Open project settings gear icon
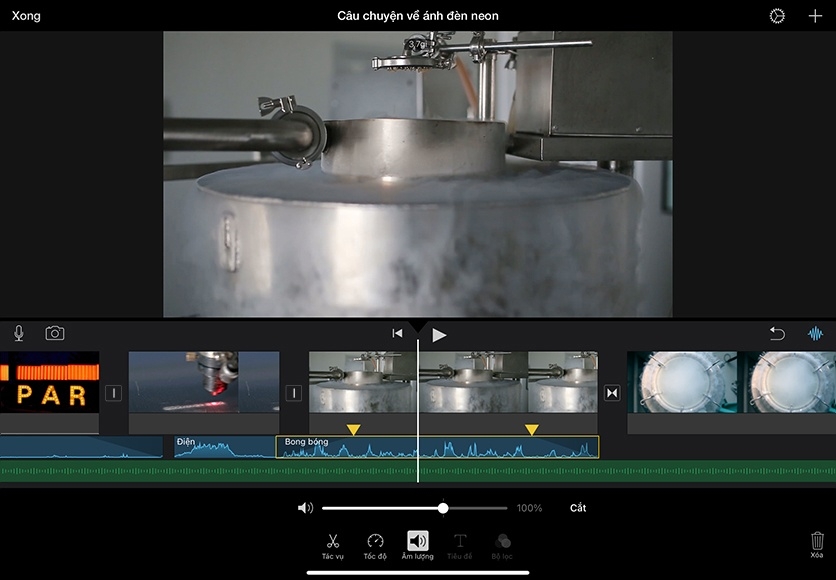Viewport: 836px width, 580px height. (777, 16)
